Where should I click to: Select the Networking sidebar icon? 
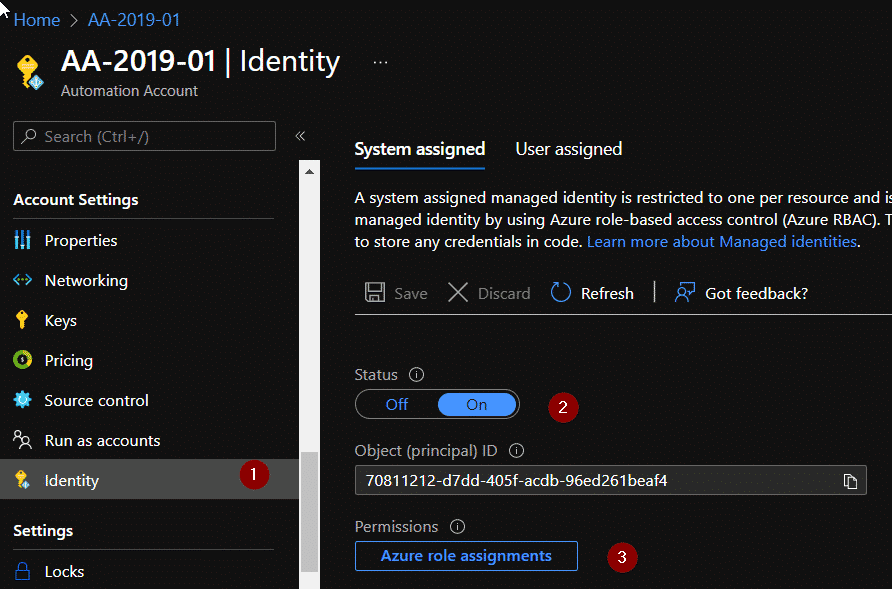pos(22,280)
